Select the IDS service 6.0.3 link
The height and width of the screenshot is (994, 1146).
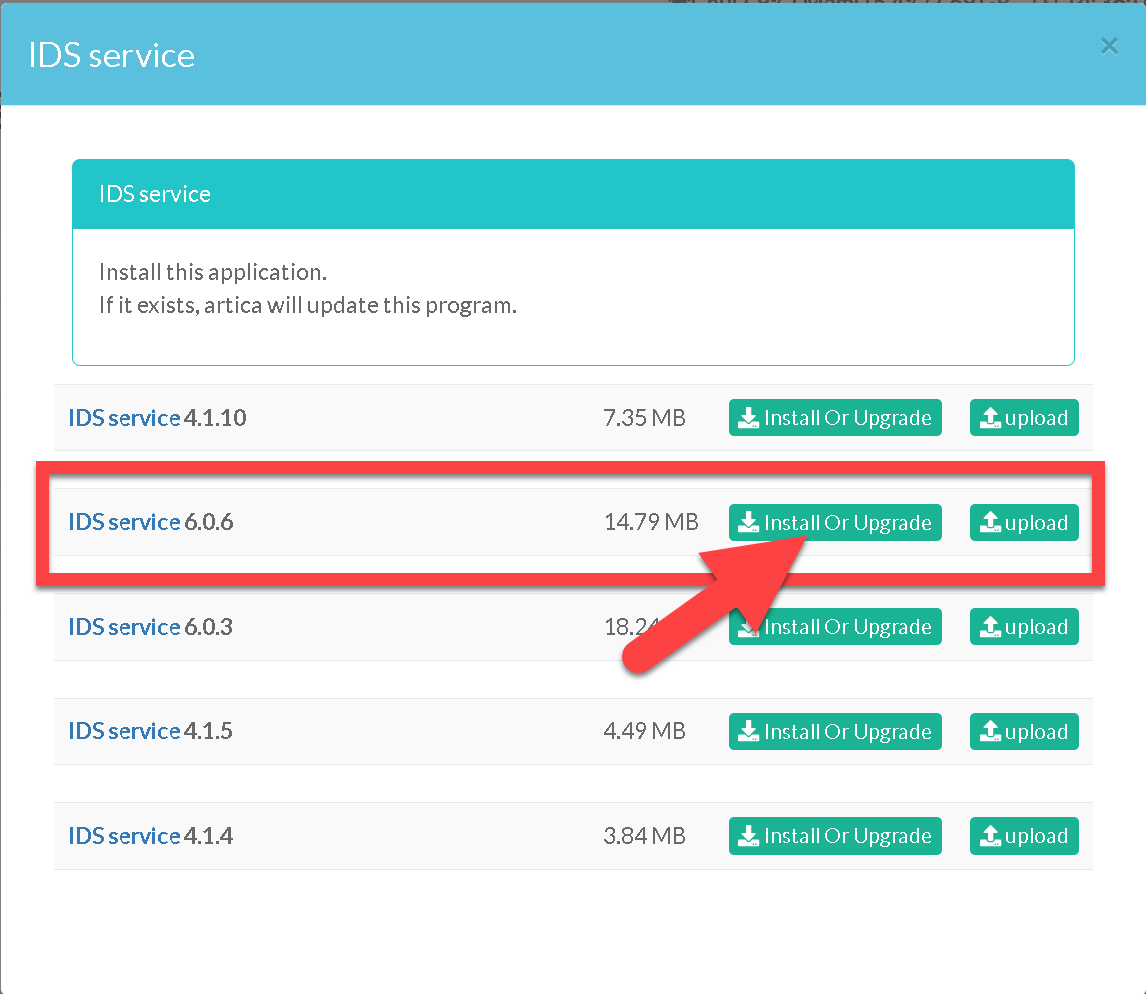point(124,627)
